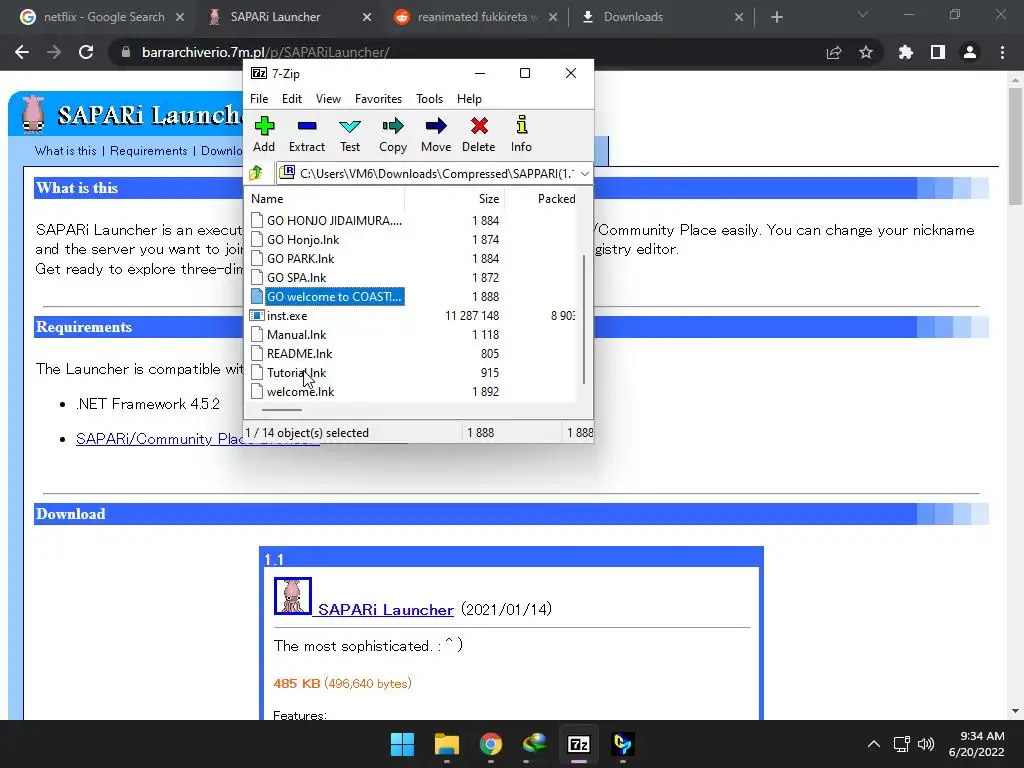Click the Delete red X icon
The height and width of the screenshot is (768, 1024).
[x=479, y=135]
